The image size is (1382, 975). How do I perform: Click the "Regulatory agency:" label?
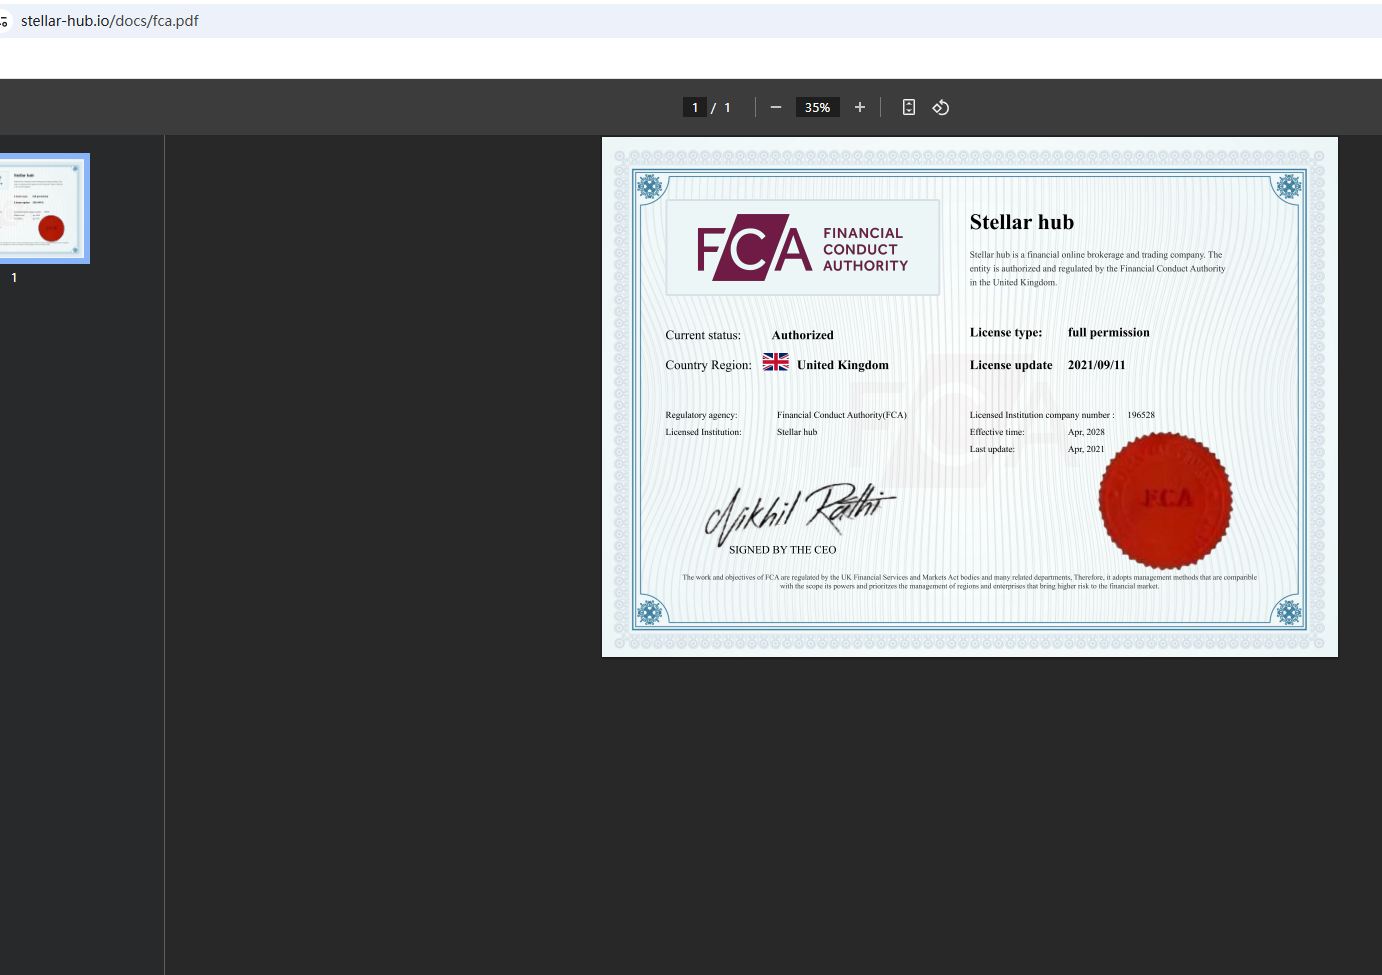[701, 415]
